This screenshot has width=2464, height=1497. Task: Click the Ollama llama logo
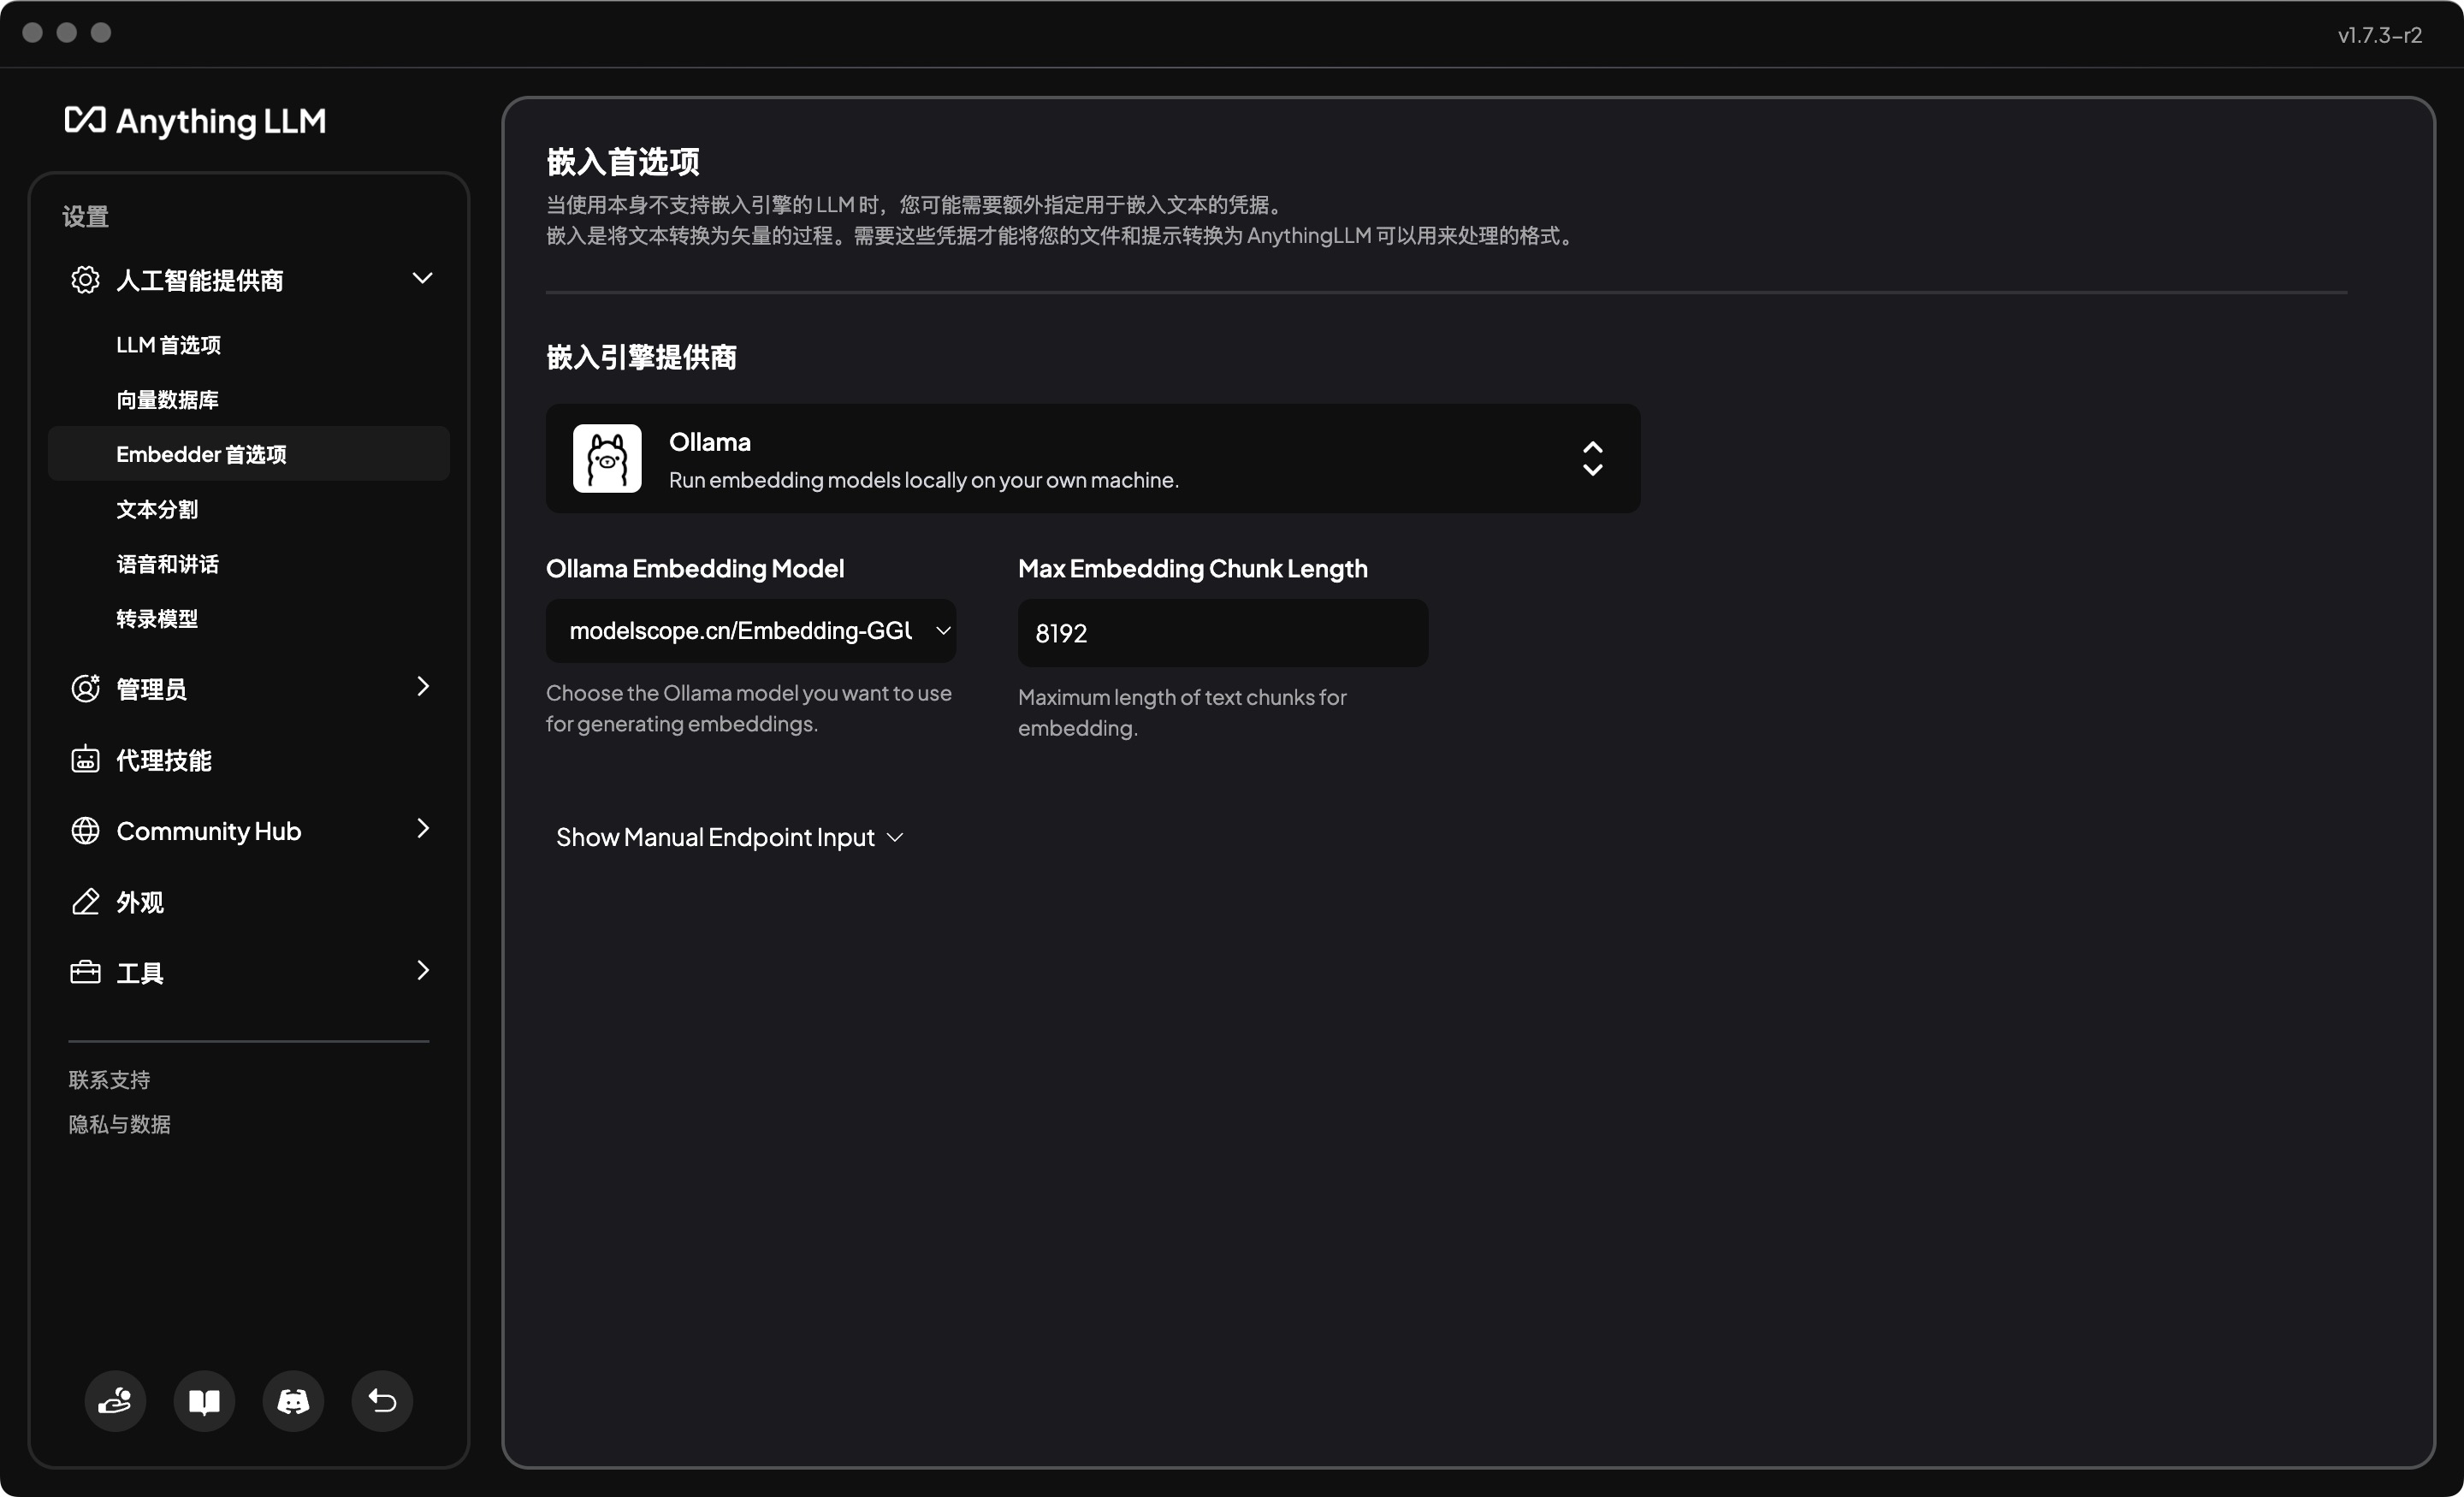607,458
